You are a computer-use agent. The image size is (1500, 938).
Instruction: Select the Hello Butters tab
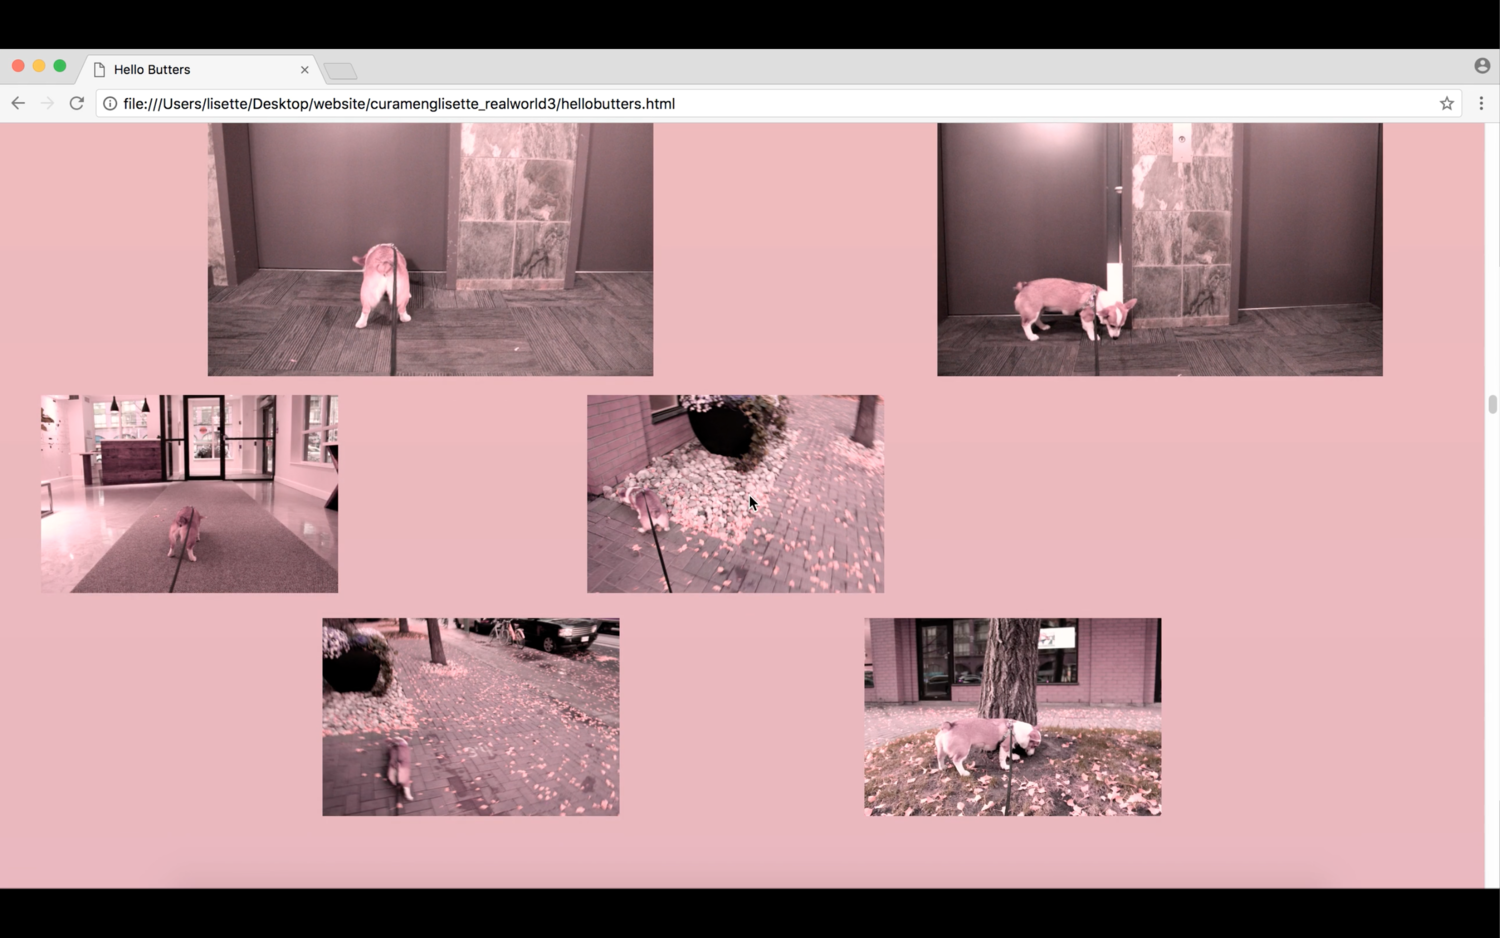tap(200, 69)
